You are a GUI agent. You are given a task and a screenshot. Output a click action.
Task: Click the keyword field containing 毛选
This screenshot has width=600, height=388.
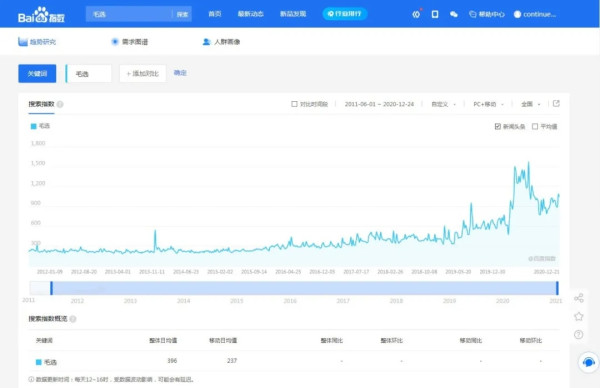89,73
